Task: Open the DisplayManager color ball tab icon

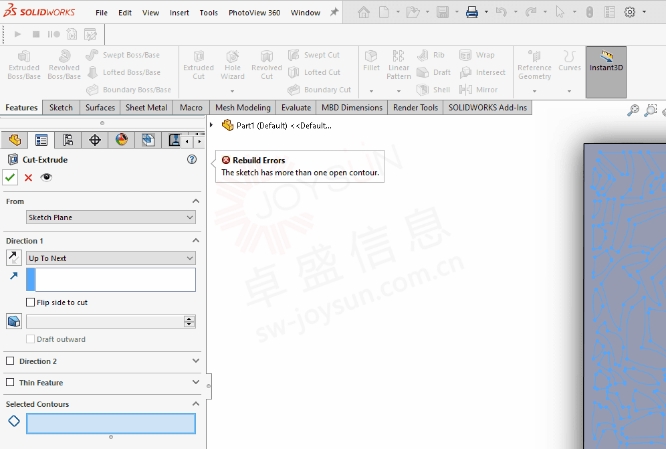Action: (x=121, y=140)
